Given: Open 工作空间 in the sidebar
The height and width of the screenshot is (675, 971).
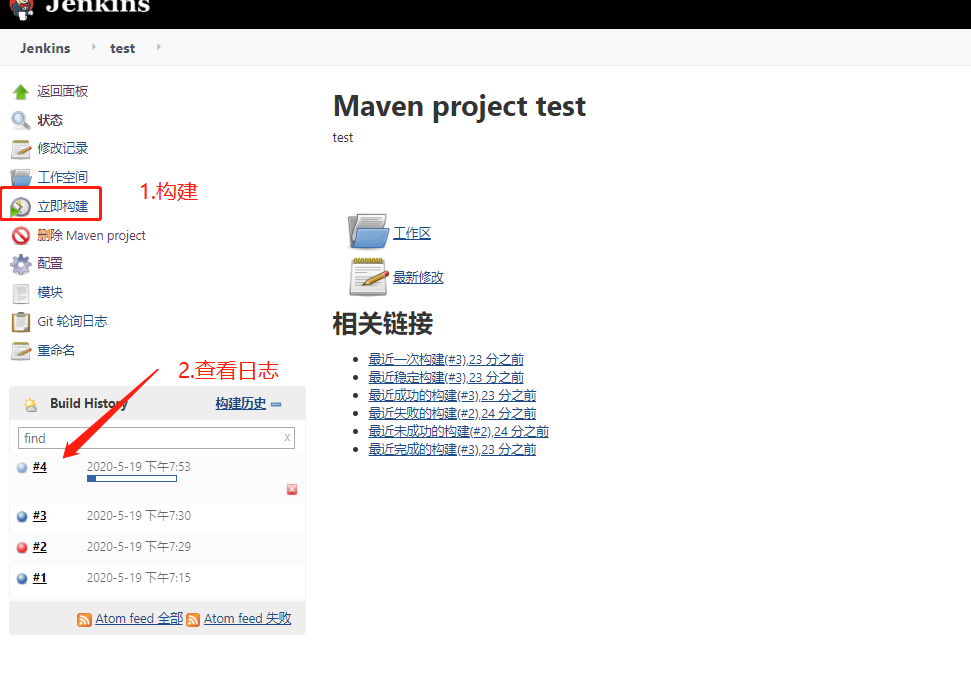Looking at the screenshot, I should click(63, 177).
